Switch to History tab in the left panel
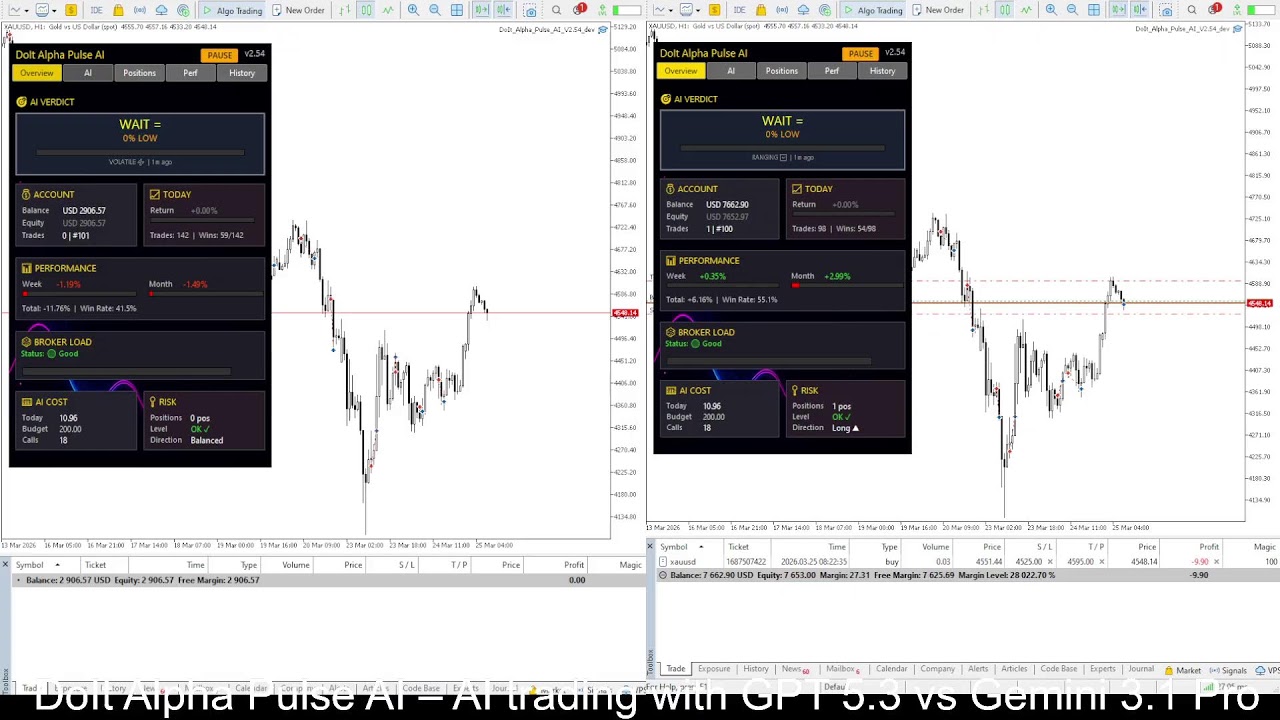The image size is (1280, 720). (242, 73)
